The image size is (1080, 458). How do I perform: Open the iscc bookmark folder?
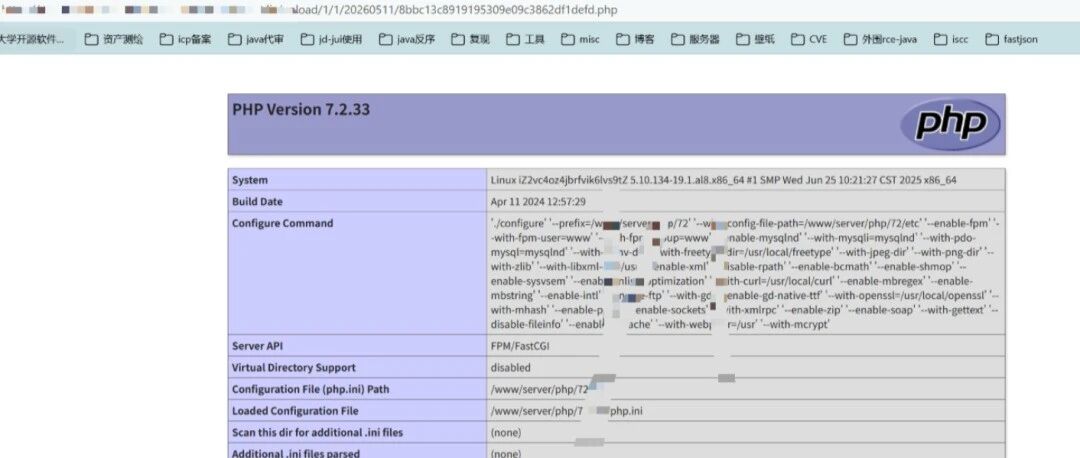(x=951, y=39)
